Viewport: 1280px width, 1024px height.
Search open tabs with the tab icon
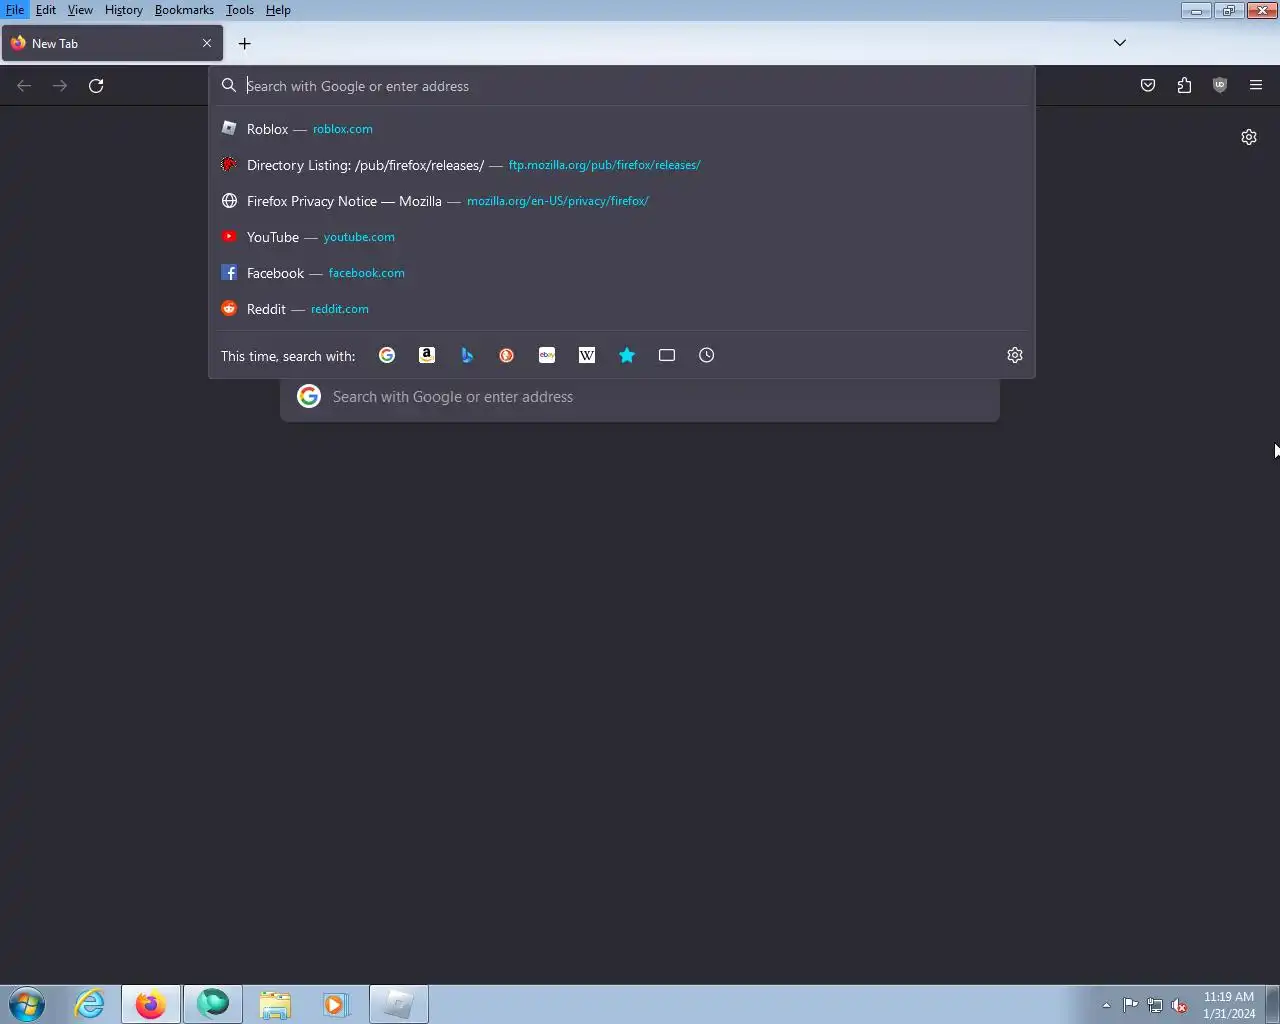point(667,355)
